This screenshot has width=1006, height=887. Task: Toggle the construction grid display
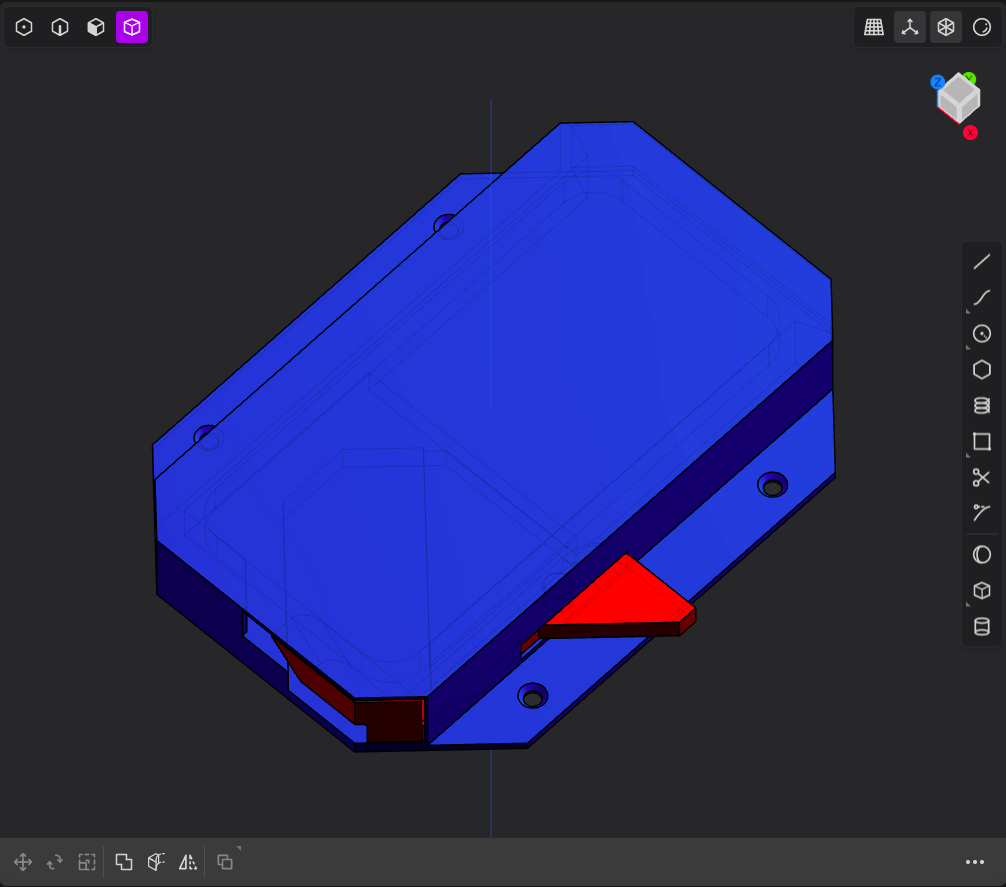coord(874,28)
